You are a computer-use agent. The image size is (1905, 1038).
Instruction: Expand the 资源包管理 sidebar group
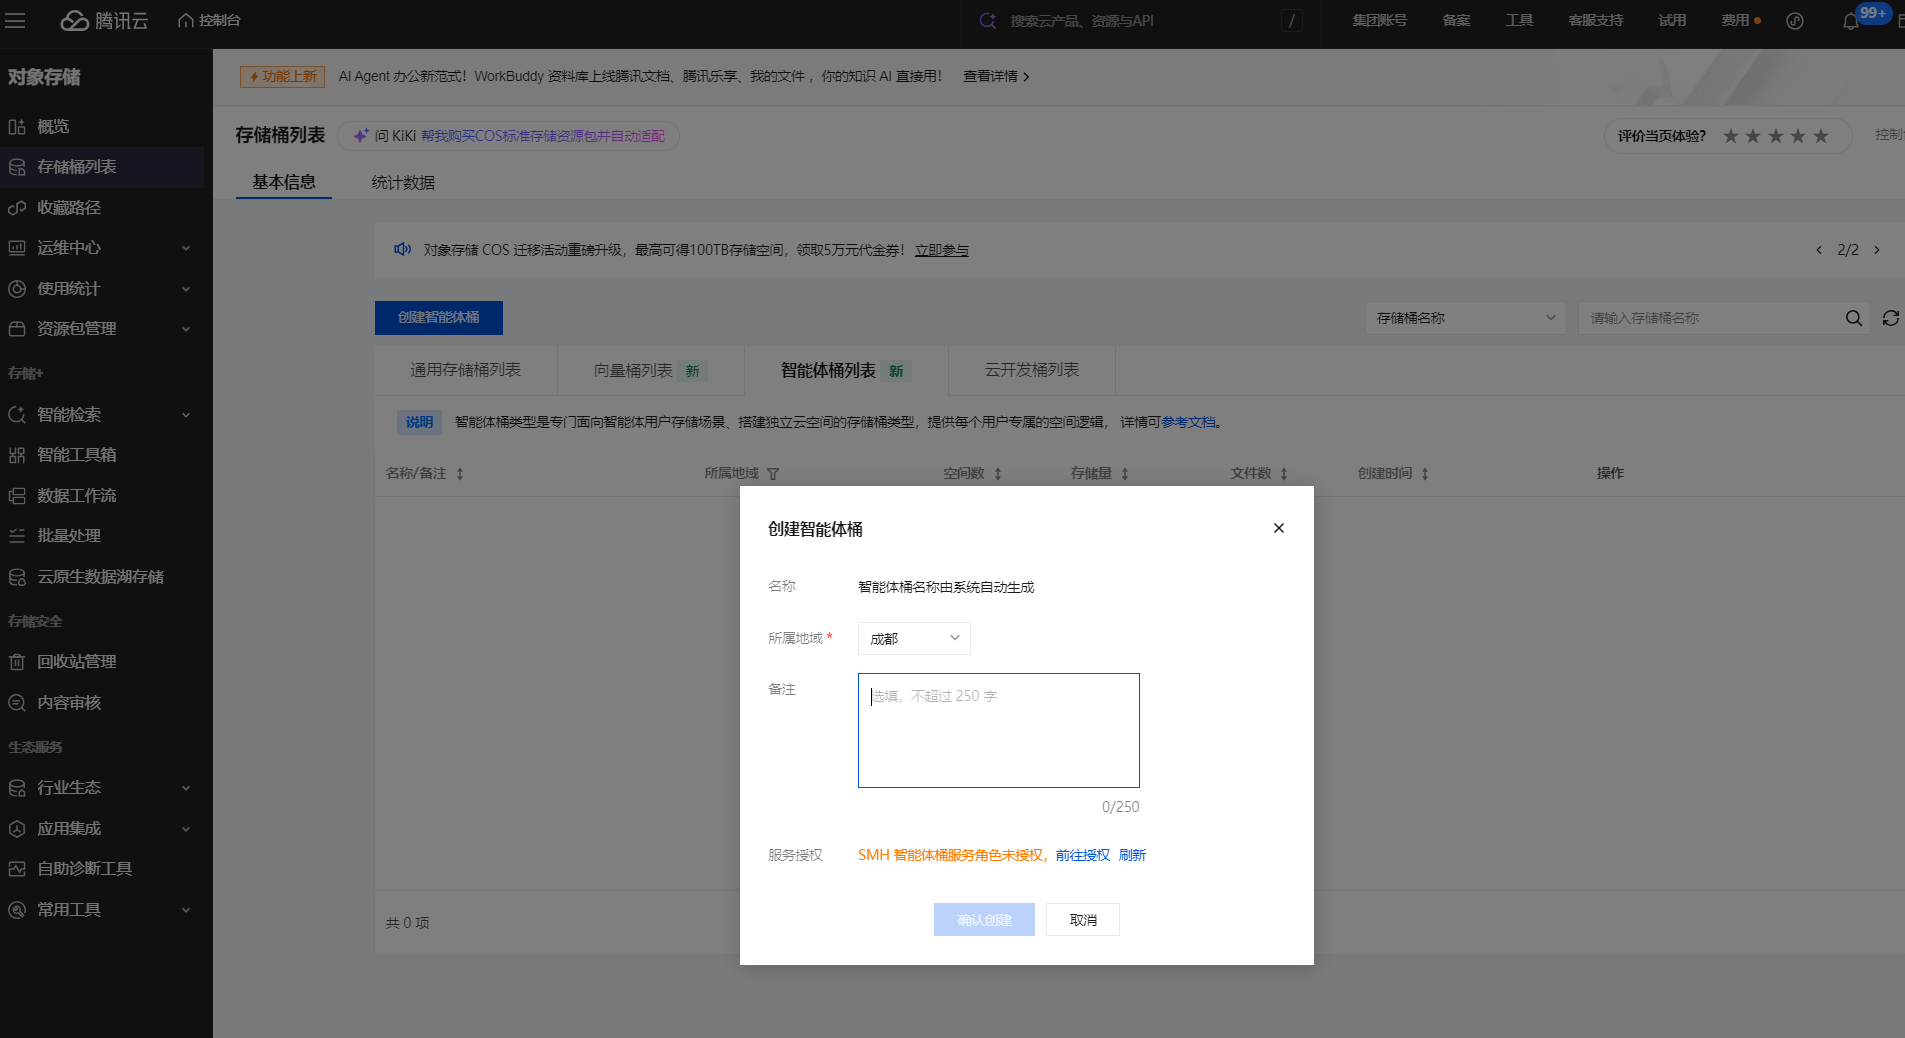point(186,329)
